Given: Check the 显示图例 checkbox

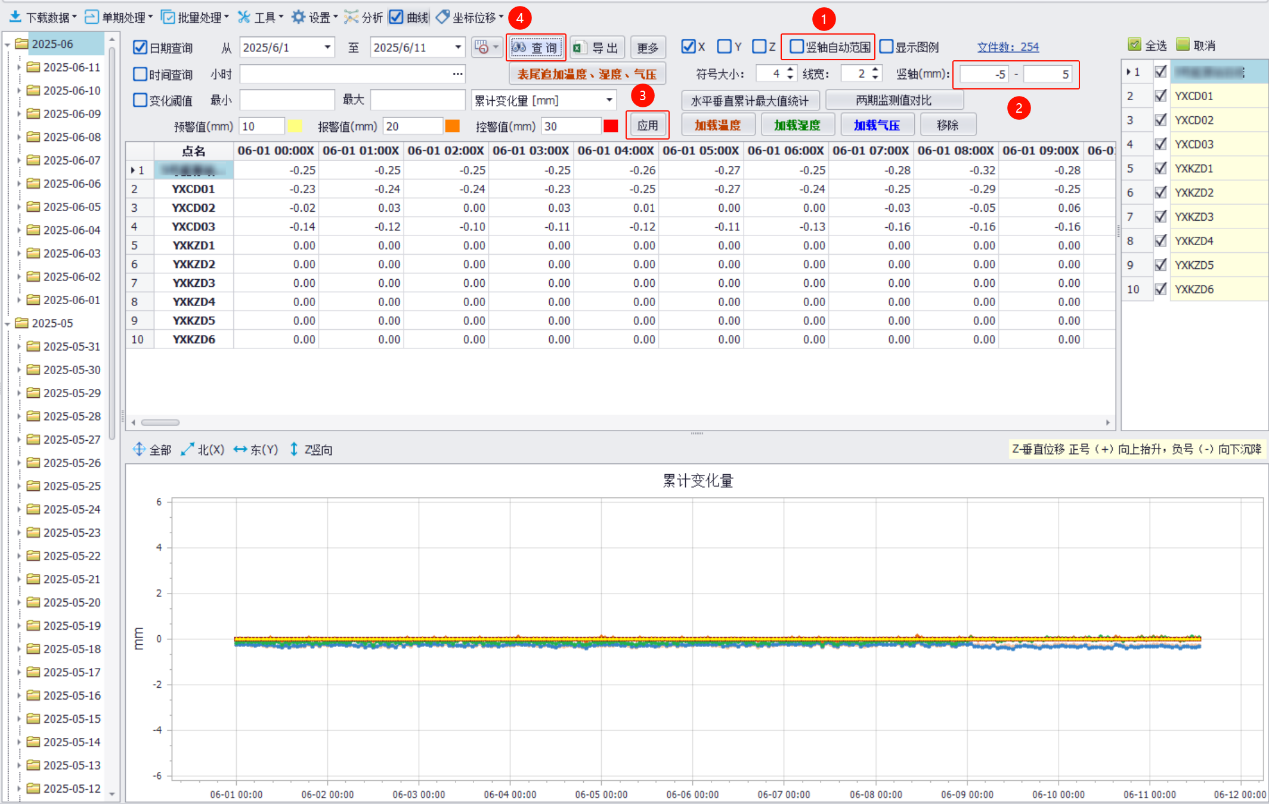Looking at the screenshot, I should click(886, 47).
